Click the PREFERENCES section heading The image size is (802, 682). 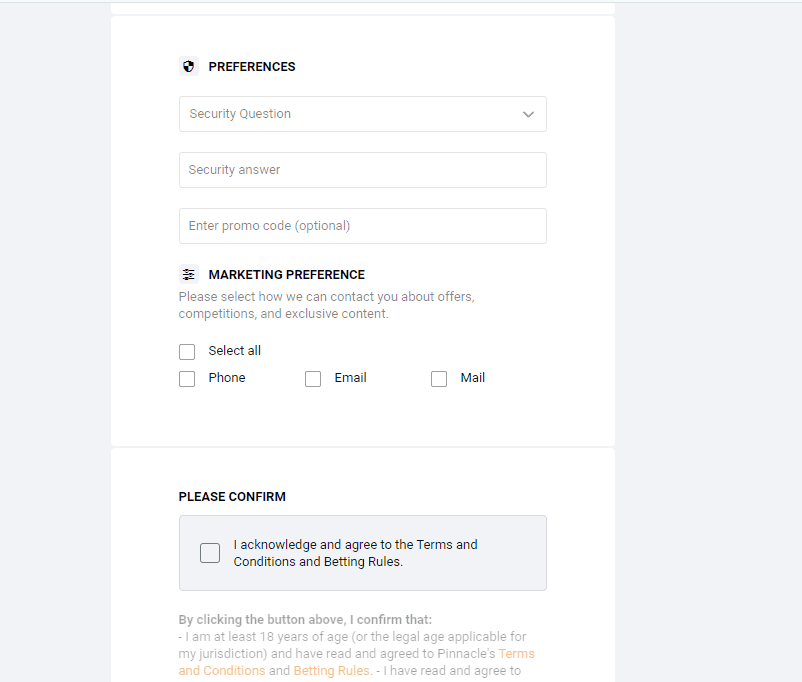252,67
